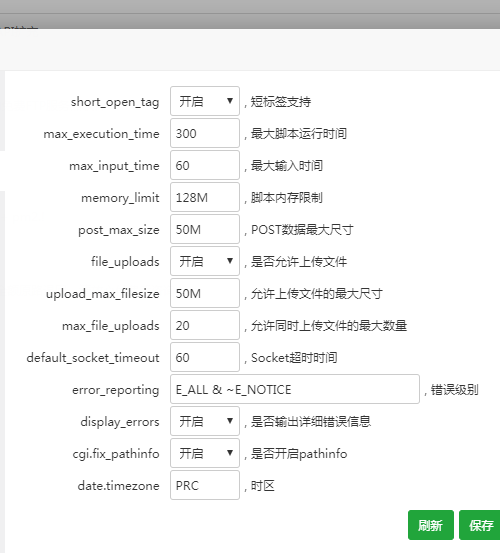The width and height of the screenshot is (500, 553).
Task: Focus the date.timezone field showing PRC
Action: (205, 485)
